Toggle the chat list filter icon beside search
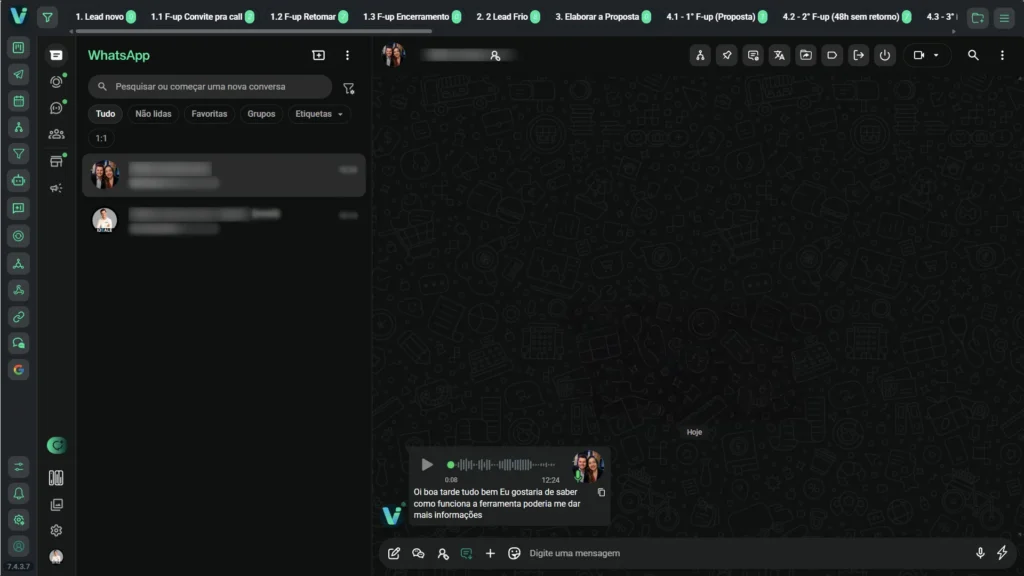Viewport: 1024px width, 576px height. coord(348,88)
